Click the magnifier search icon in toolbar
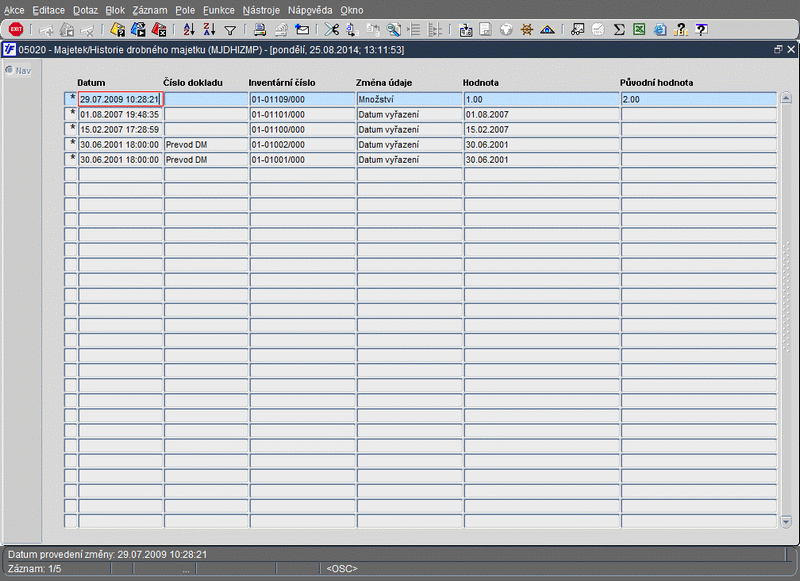The height and width of the screenshot is (581, 800). click(x=393, y=30)
